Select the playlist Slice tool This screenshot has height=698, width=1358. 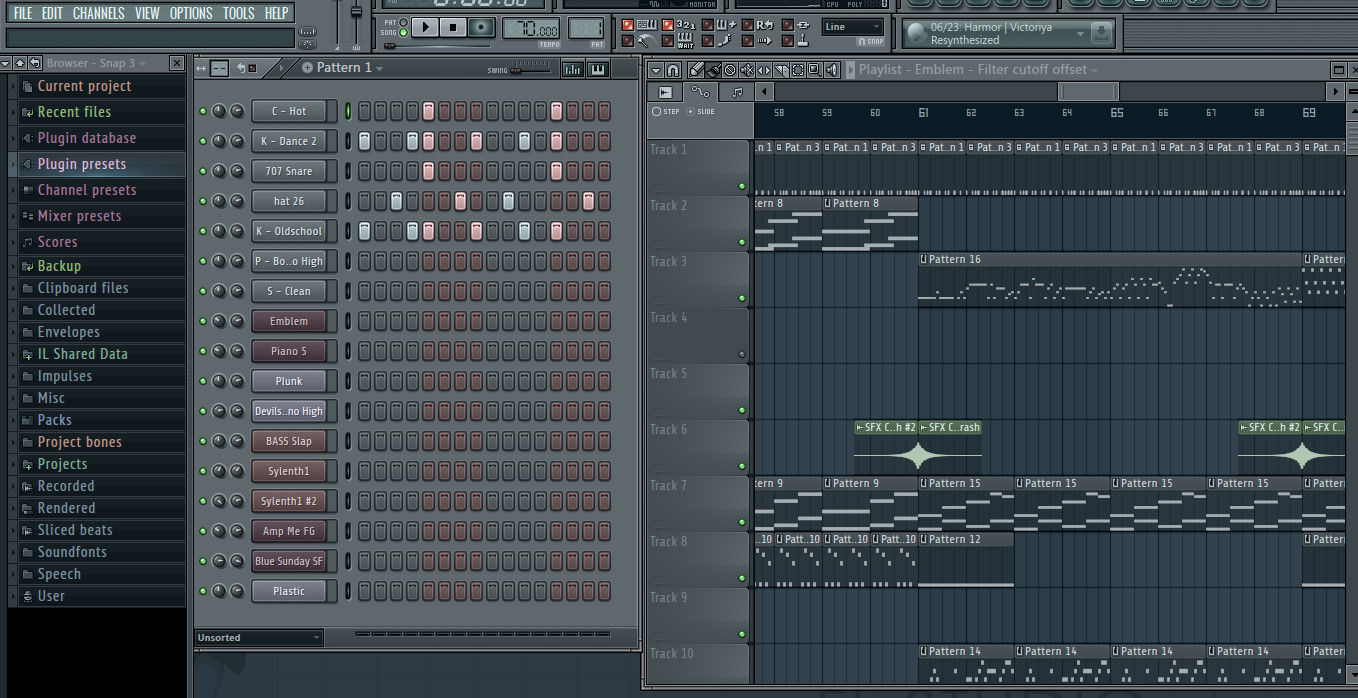coord(781,70)
